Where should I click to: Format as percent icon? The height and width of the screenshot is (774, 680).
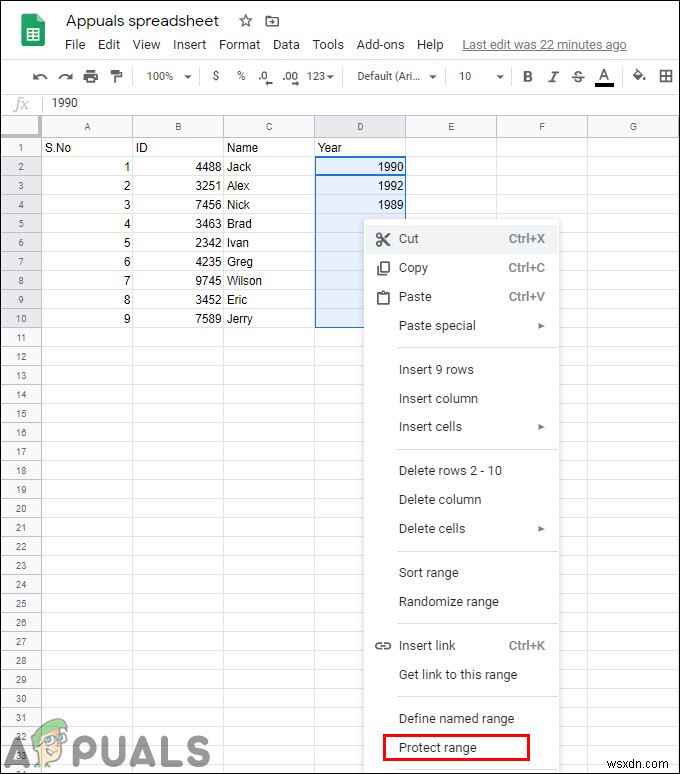[241, 76]
